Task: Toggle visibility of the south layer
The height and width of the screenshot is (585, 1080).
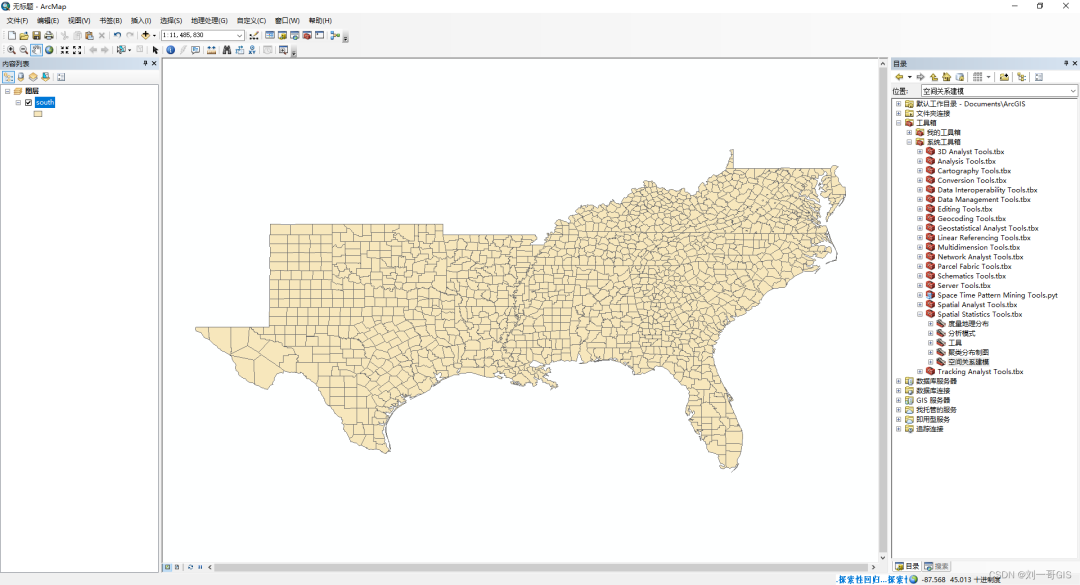Action: tap(28, 102)
